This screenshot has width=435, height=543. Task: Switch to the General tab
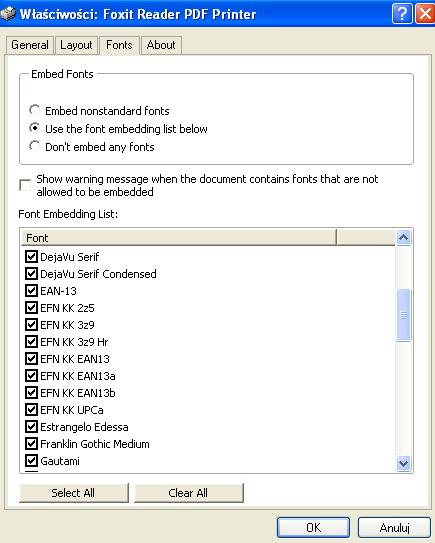(30, 45)
